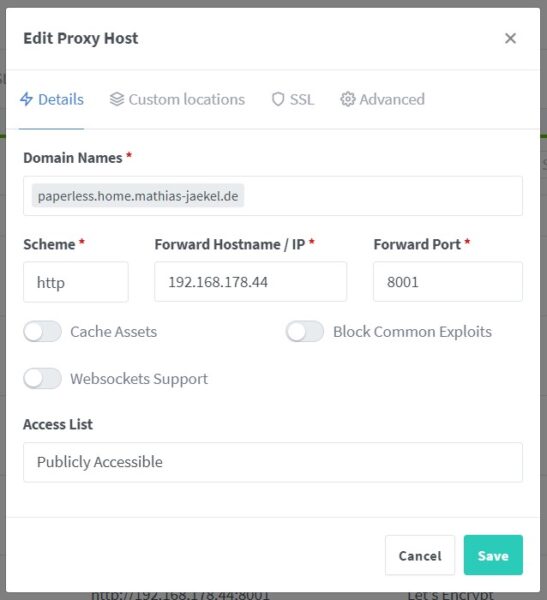The height and width of the screenshot is (600, 547).
Task: Open the Scheme dropdown showing http
Action: [76, 282]
